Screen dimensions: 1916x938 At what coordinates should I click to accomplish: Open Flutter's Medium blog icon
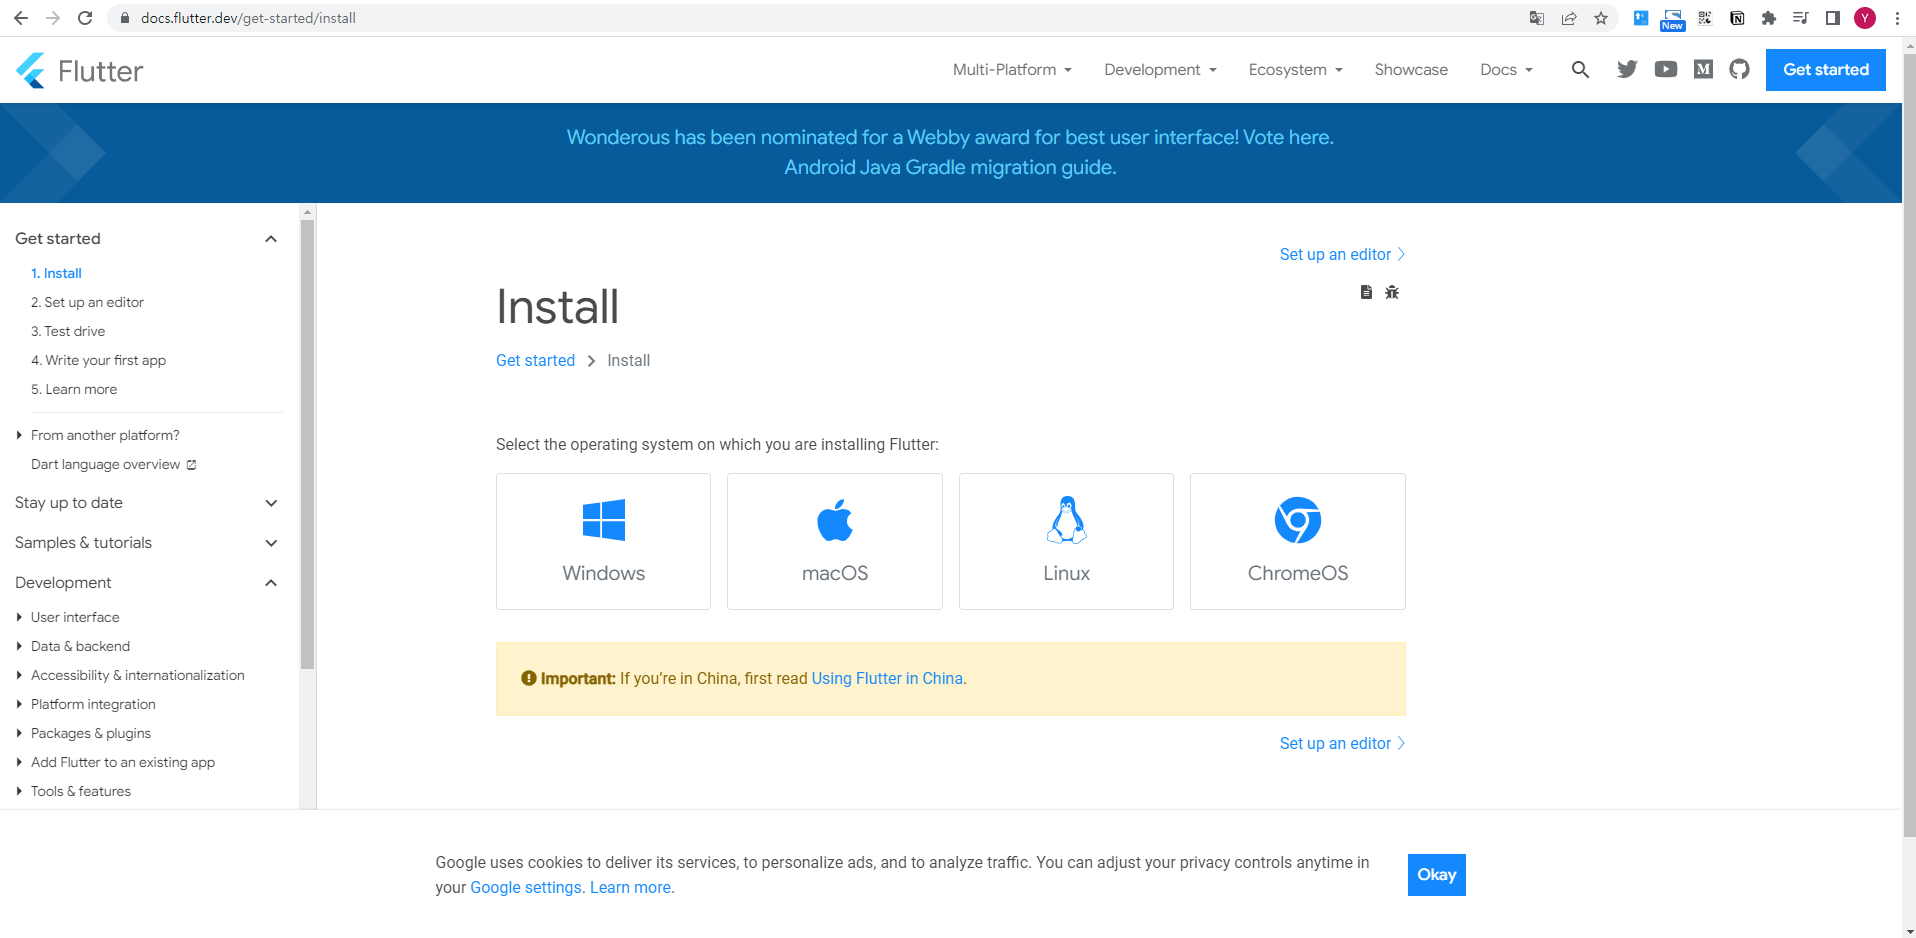[1703, 69]
